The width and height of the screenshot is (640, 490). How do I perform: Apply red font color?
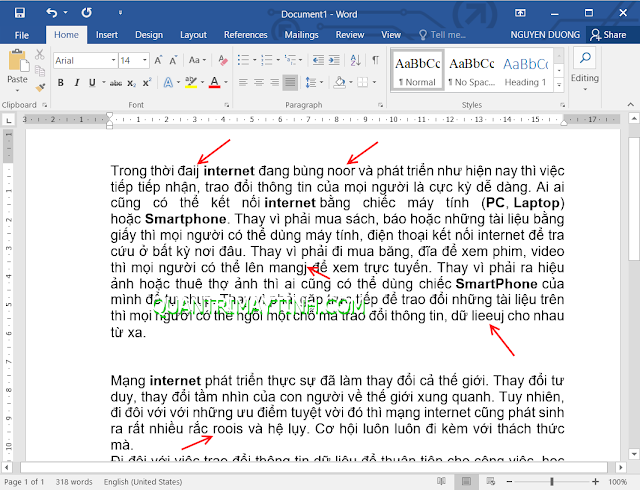pos(215,82)
